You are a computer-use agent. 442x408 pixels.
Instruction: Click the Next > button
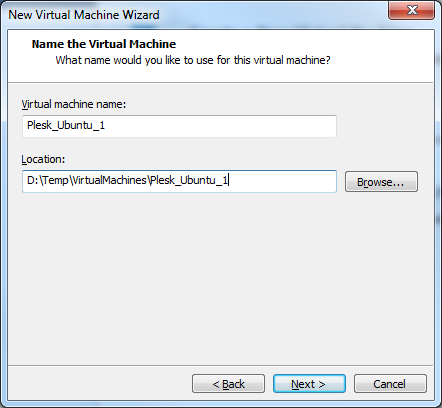click(309, 384)
